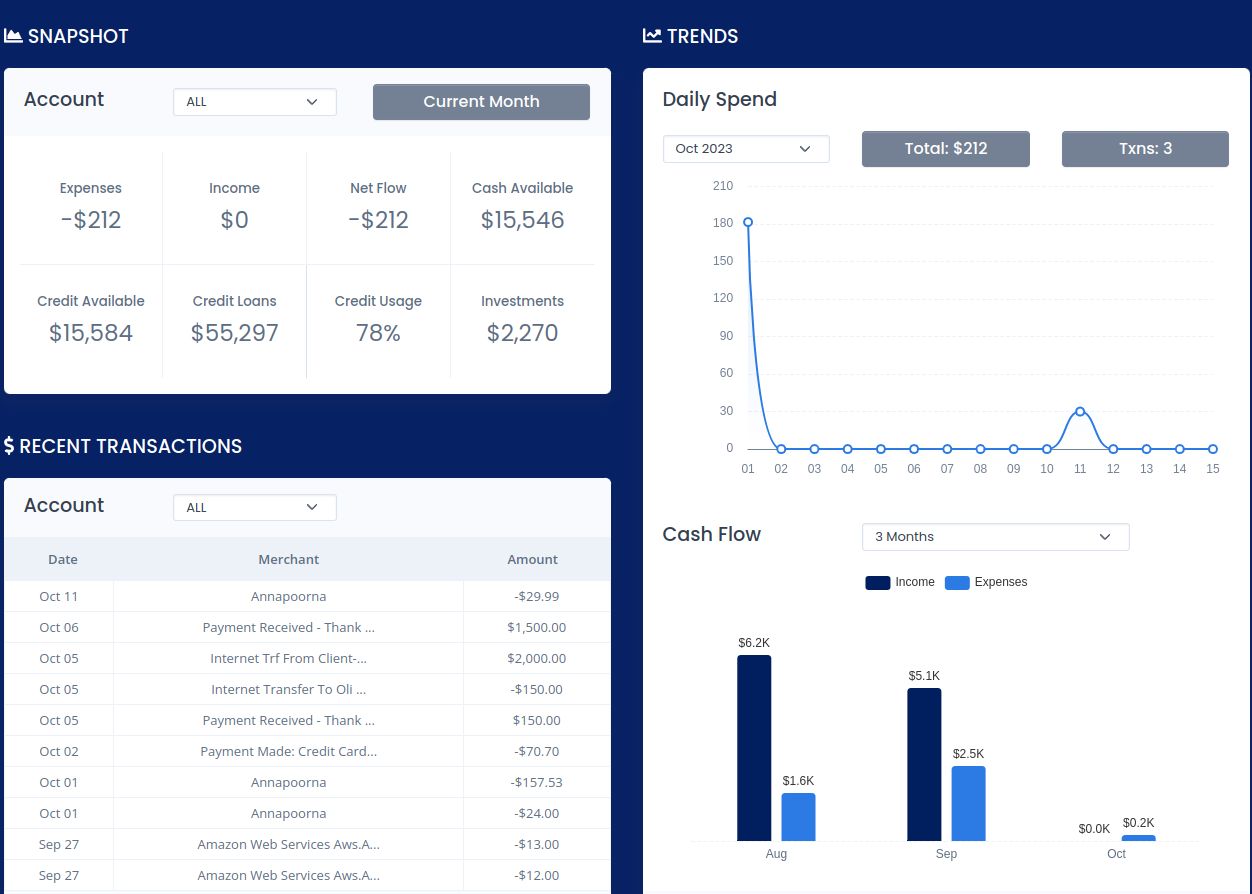This screenshot has height=894, width=1252.
Task: Toggle the Expenses legend swatch
Action: tap(957, 582)
